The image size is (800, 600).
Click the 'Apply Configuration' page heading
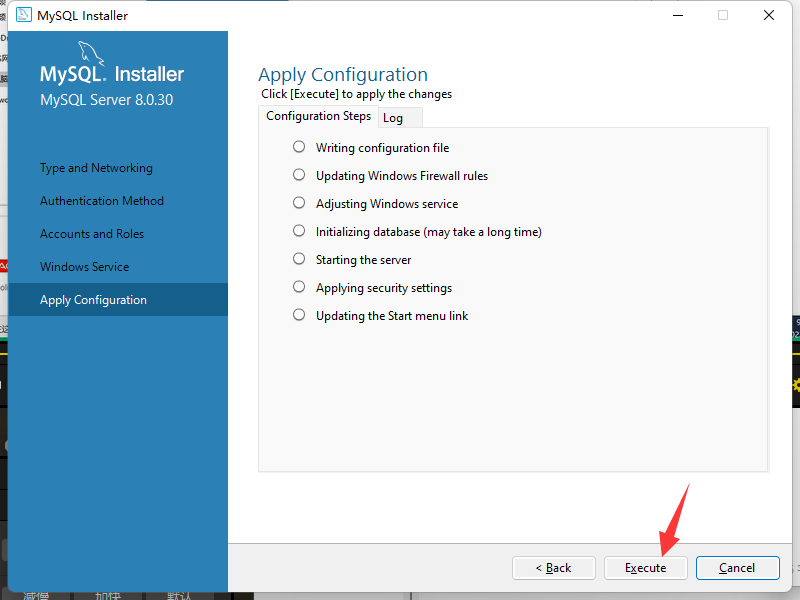(343, 75)
